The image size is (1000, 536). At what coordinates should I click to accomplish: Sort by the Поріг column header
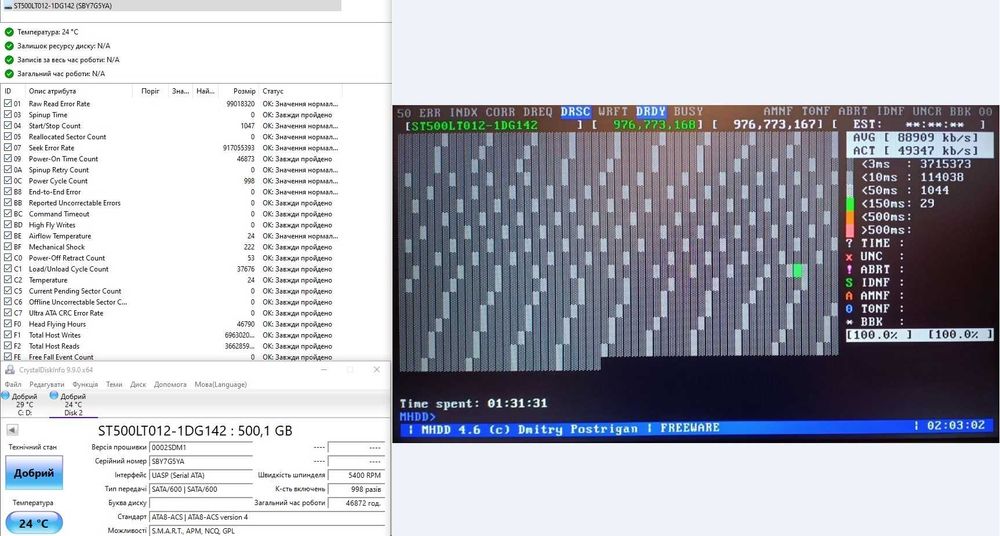[151, 91]
